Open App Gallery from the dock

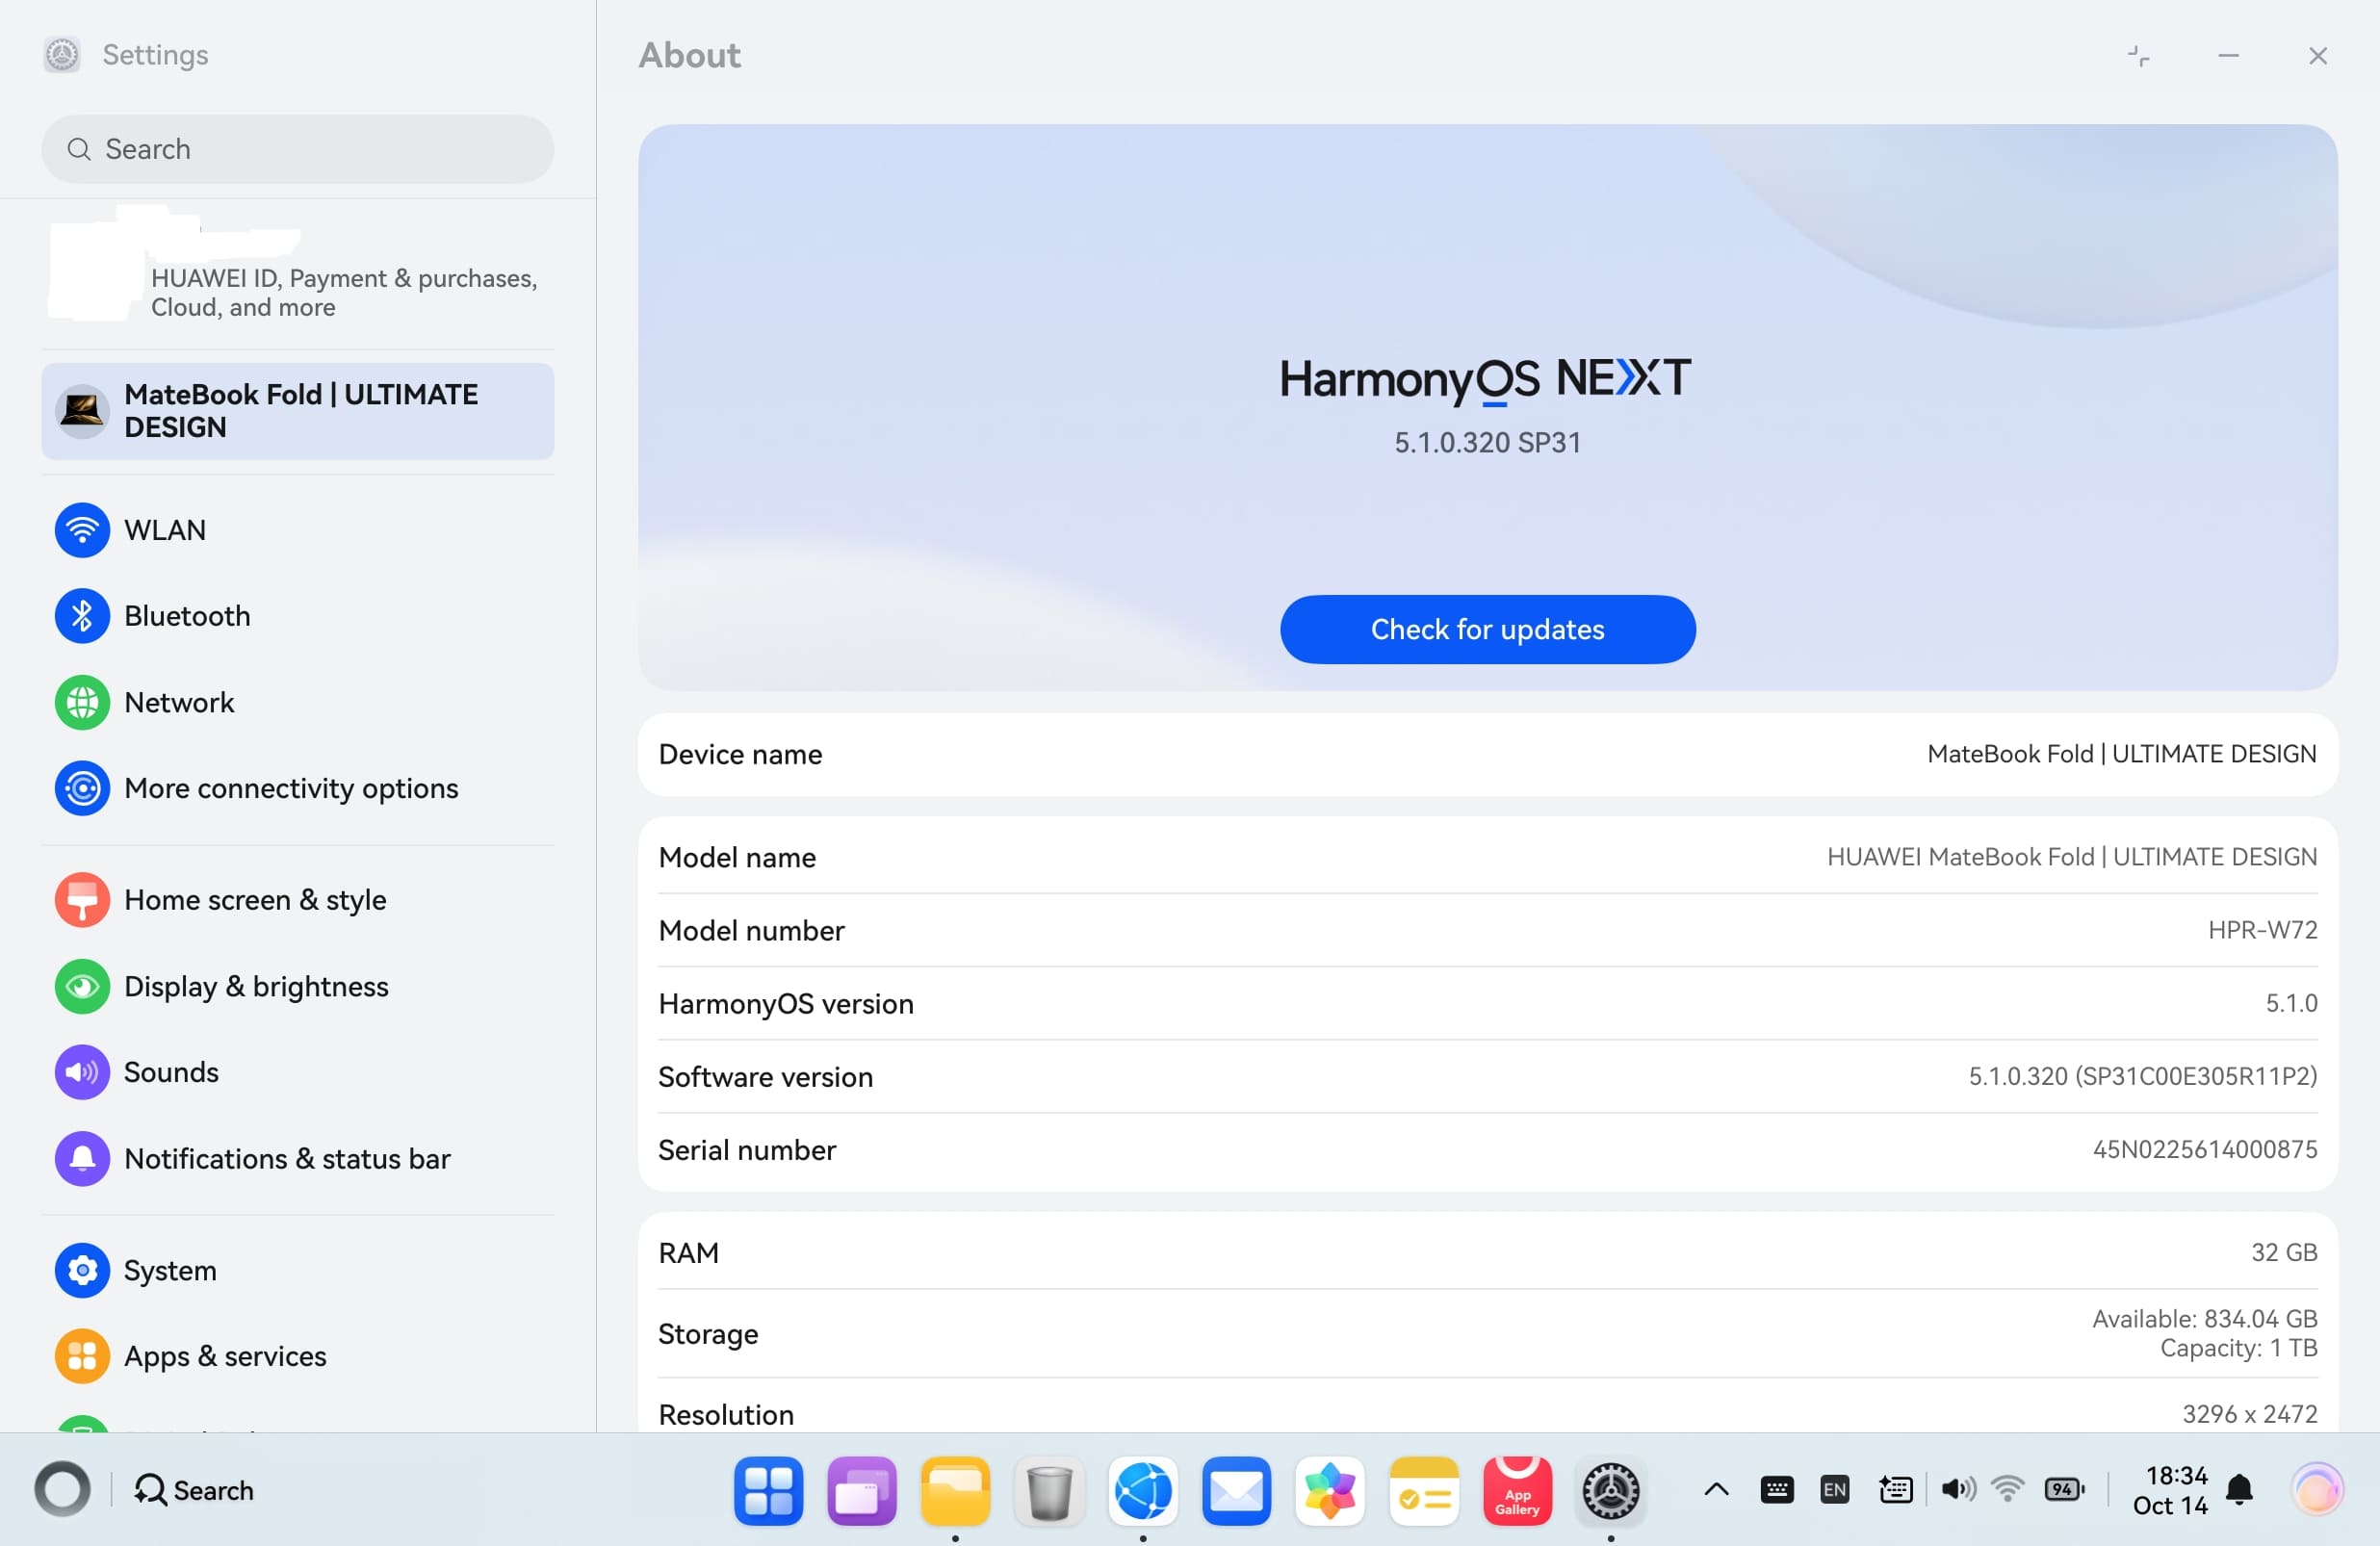click(x=1517, y=1490)
